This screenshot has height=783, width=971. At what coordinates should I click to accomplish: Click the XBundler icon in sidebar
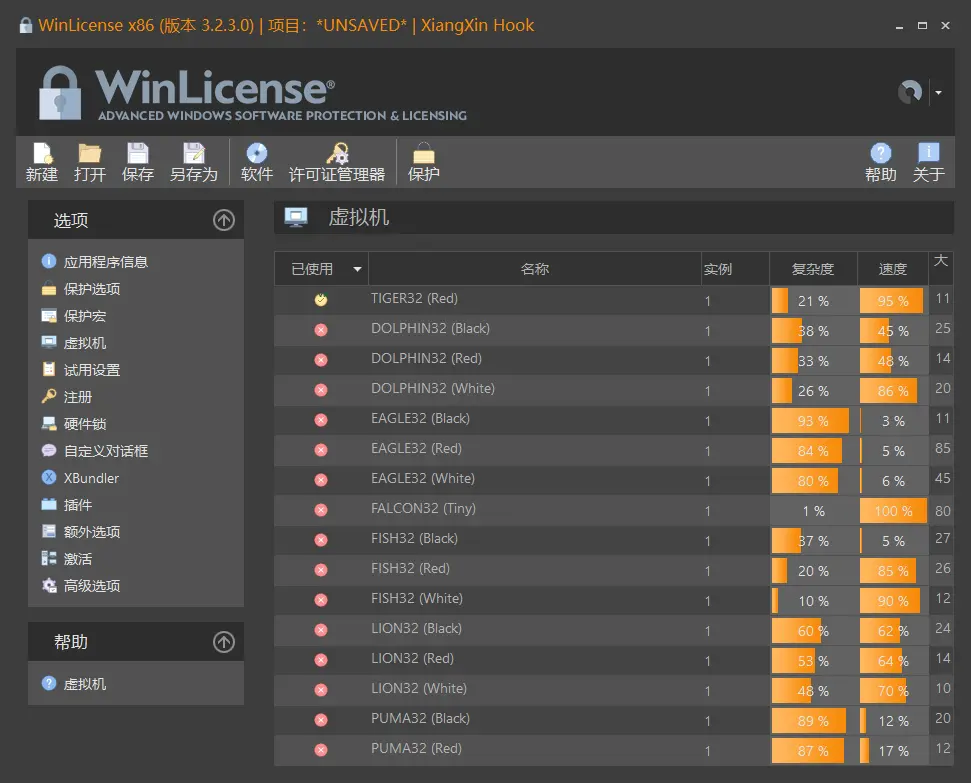[49, 477]
